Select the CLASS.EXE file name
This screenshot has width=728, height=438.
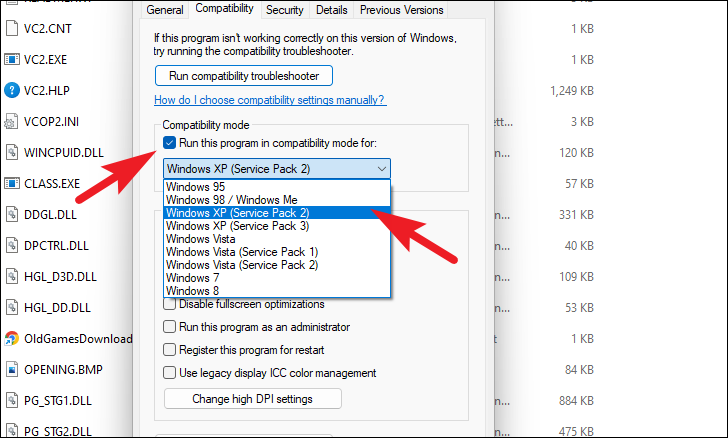(x=52, y=184)
